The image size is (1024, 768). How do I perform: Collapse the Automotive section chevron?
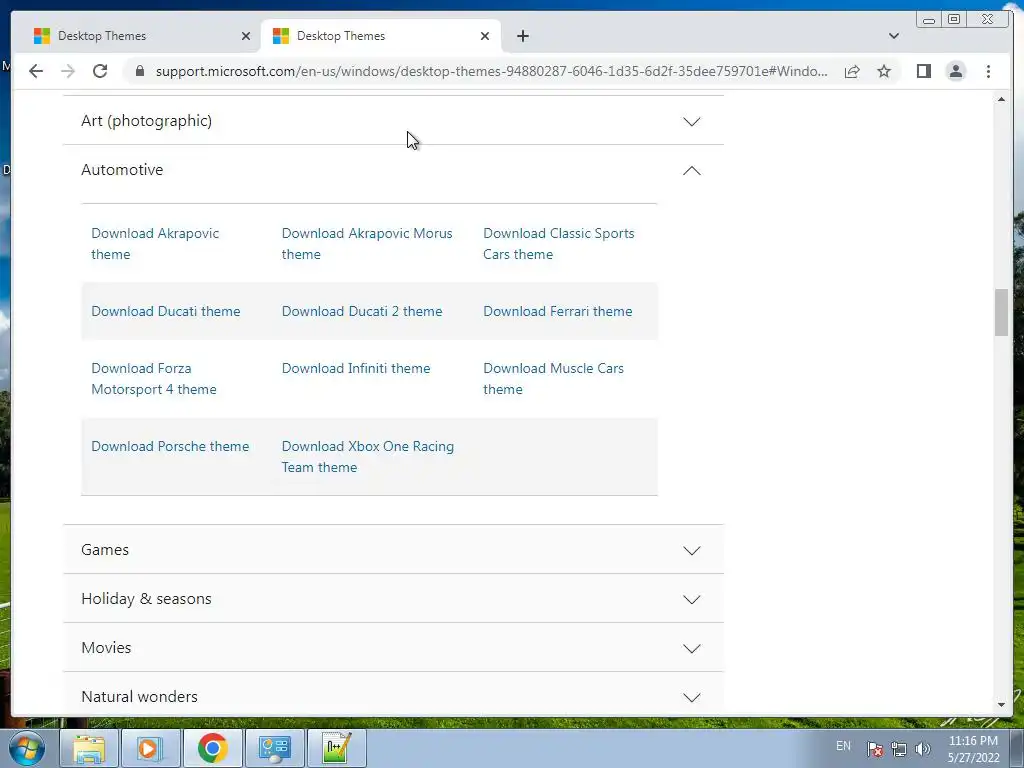coord(692,170)
